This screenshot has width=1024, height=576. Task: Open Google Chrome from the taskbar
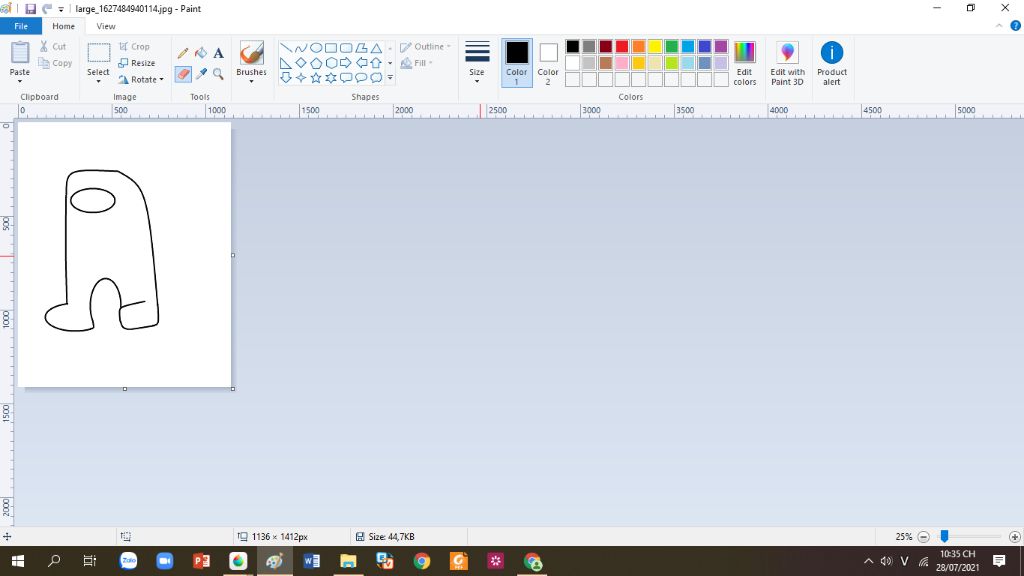click(422, 561)
